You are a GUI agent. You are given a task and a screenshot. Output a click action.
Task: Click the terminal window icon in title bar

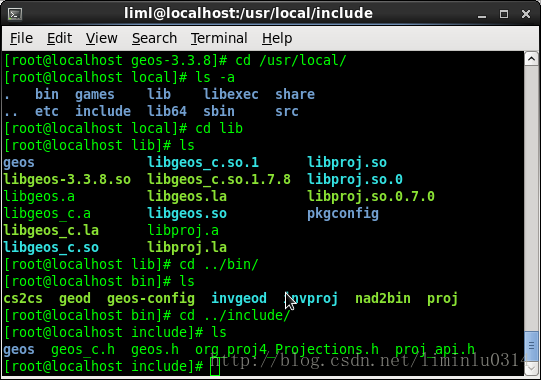point(15,14)
